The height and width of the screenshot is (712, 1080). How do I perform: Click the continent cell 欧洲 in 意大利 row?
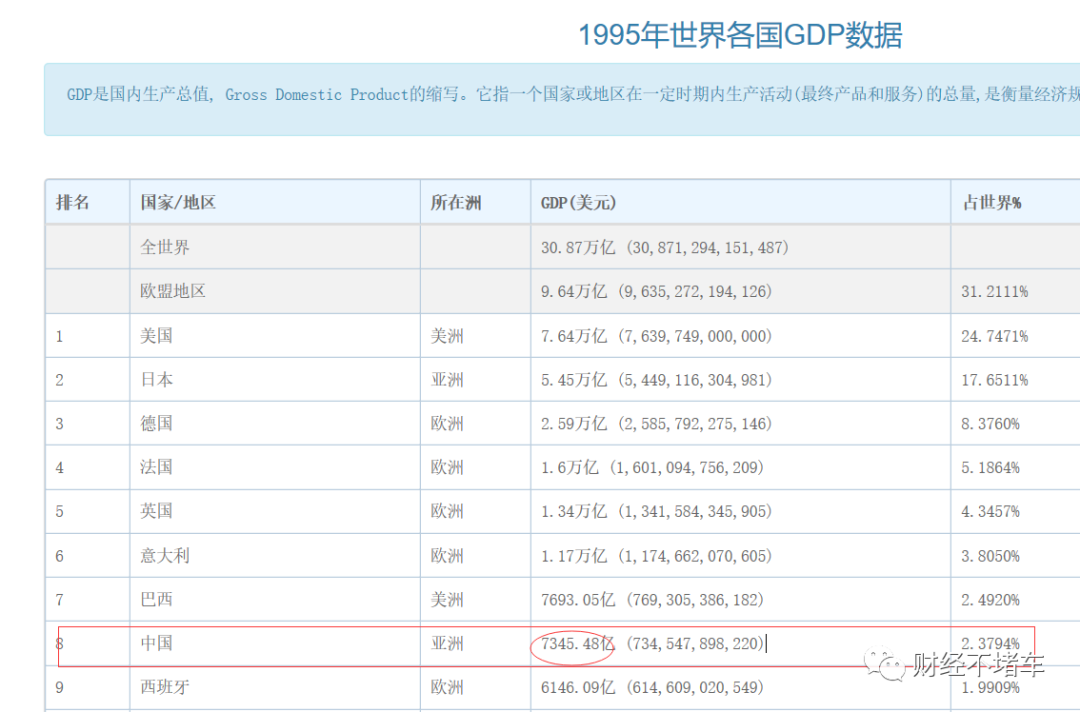click(447, 556)
